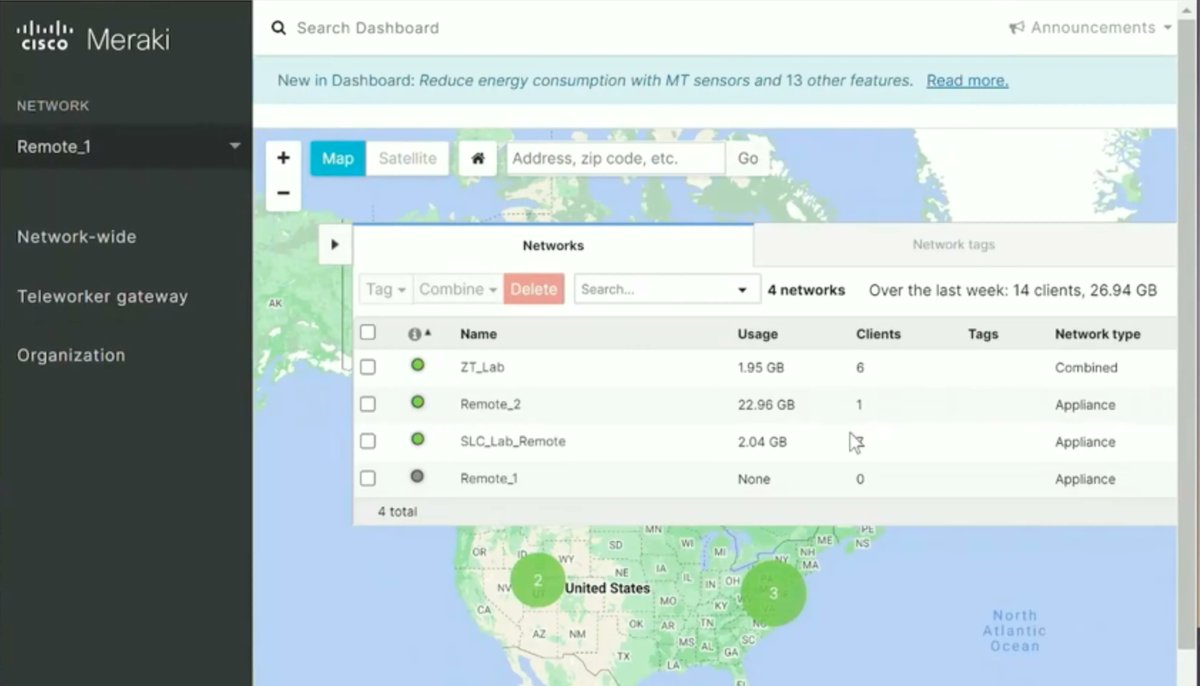Click ZT_Lab green status indicator
1200x686 pixels.
(x=418, y=365)
